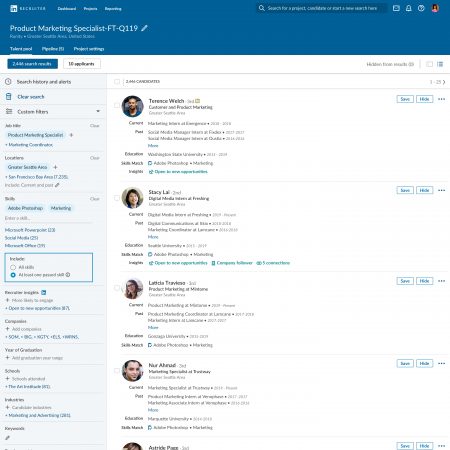450x450 pixels.
Task: Click the Keywords pencil icon
Action: click(7, 438)
